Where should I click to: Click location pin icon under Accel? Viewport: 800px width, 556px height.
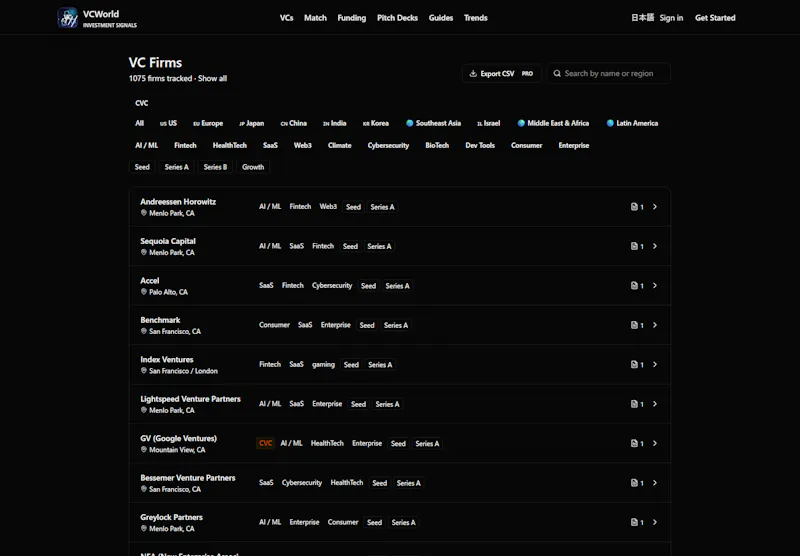144,292
